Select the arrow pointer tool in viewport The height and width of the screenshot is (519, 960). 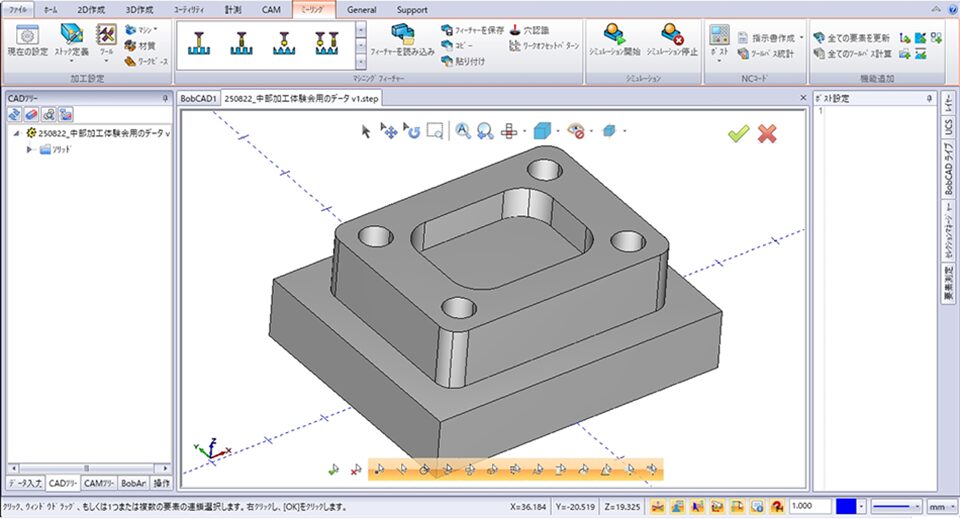click(x=366, y=130)
